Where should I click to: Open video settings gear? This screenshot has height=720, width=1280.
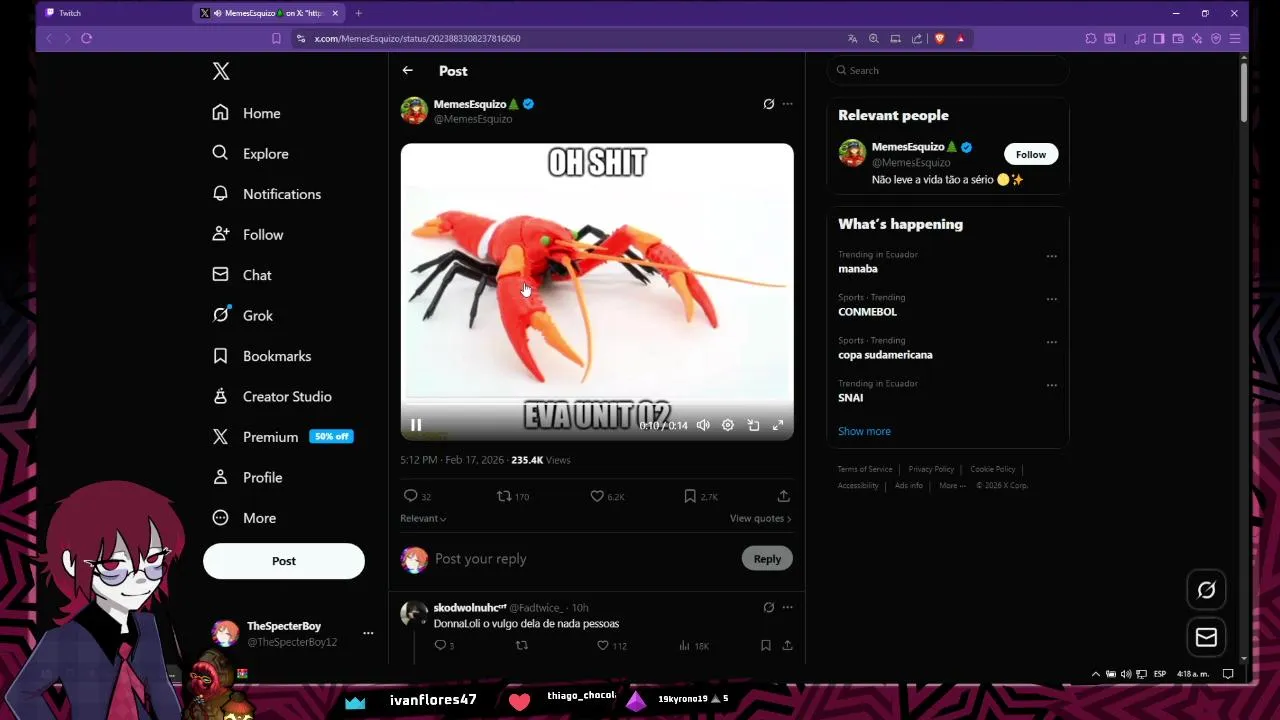pos(728,425)
